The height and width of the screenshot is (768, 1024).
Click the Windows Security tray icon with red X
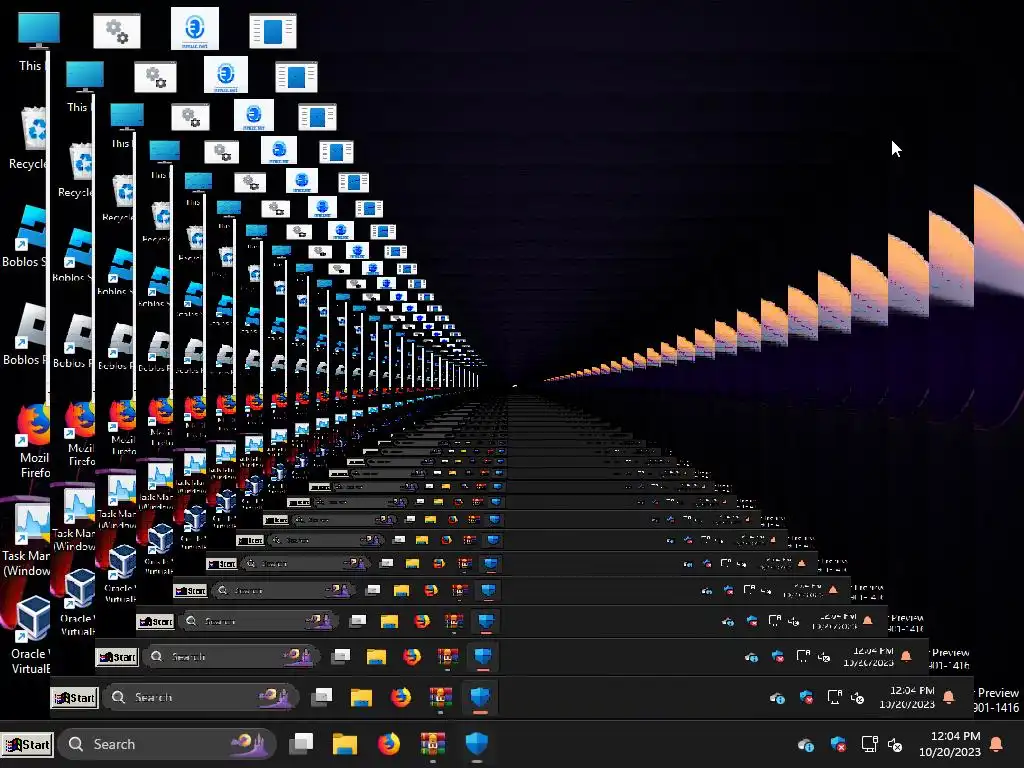(838, 744)
